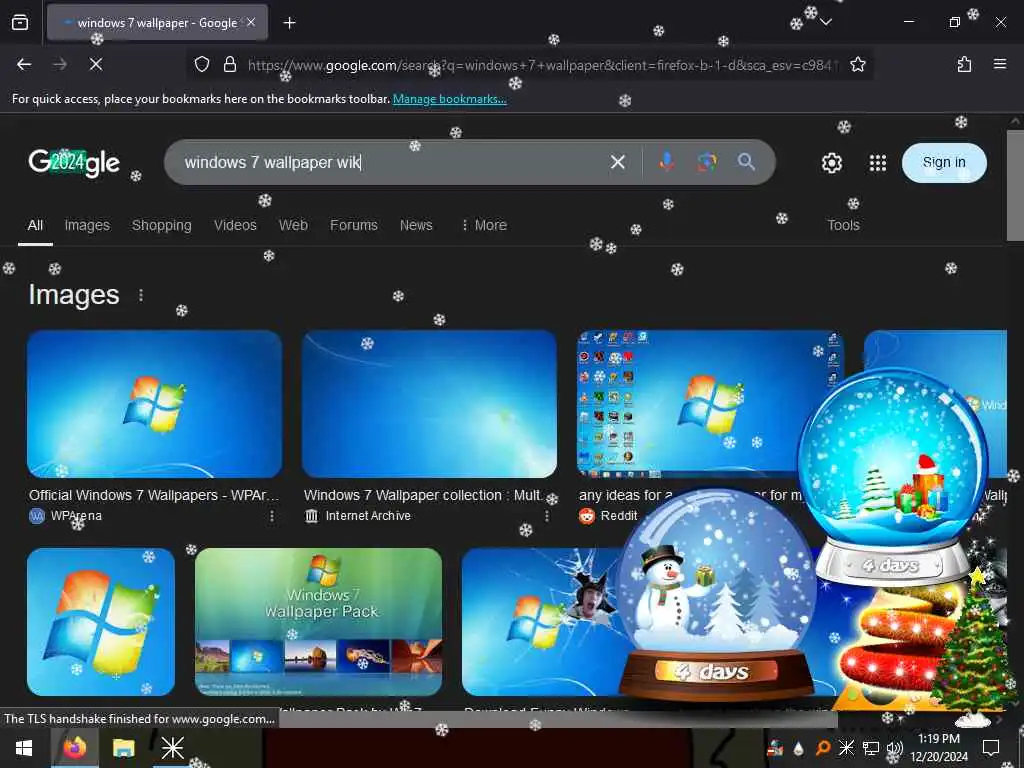Viewport: 1024px width, 768px height.
Task: Click the Internet Archive source label
Action: tap(368, 516)
